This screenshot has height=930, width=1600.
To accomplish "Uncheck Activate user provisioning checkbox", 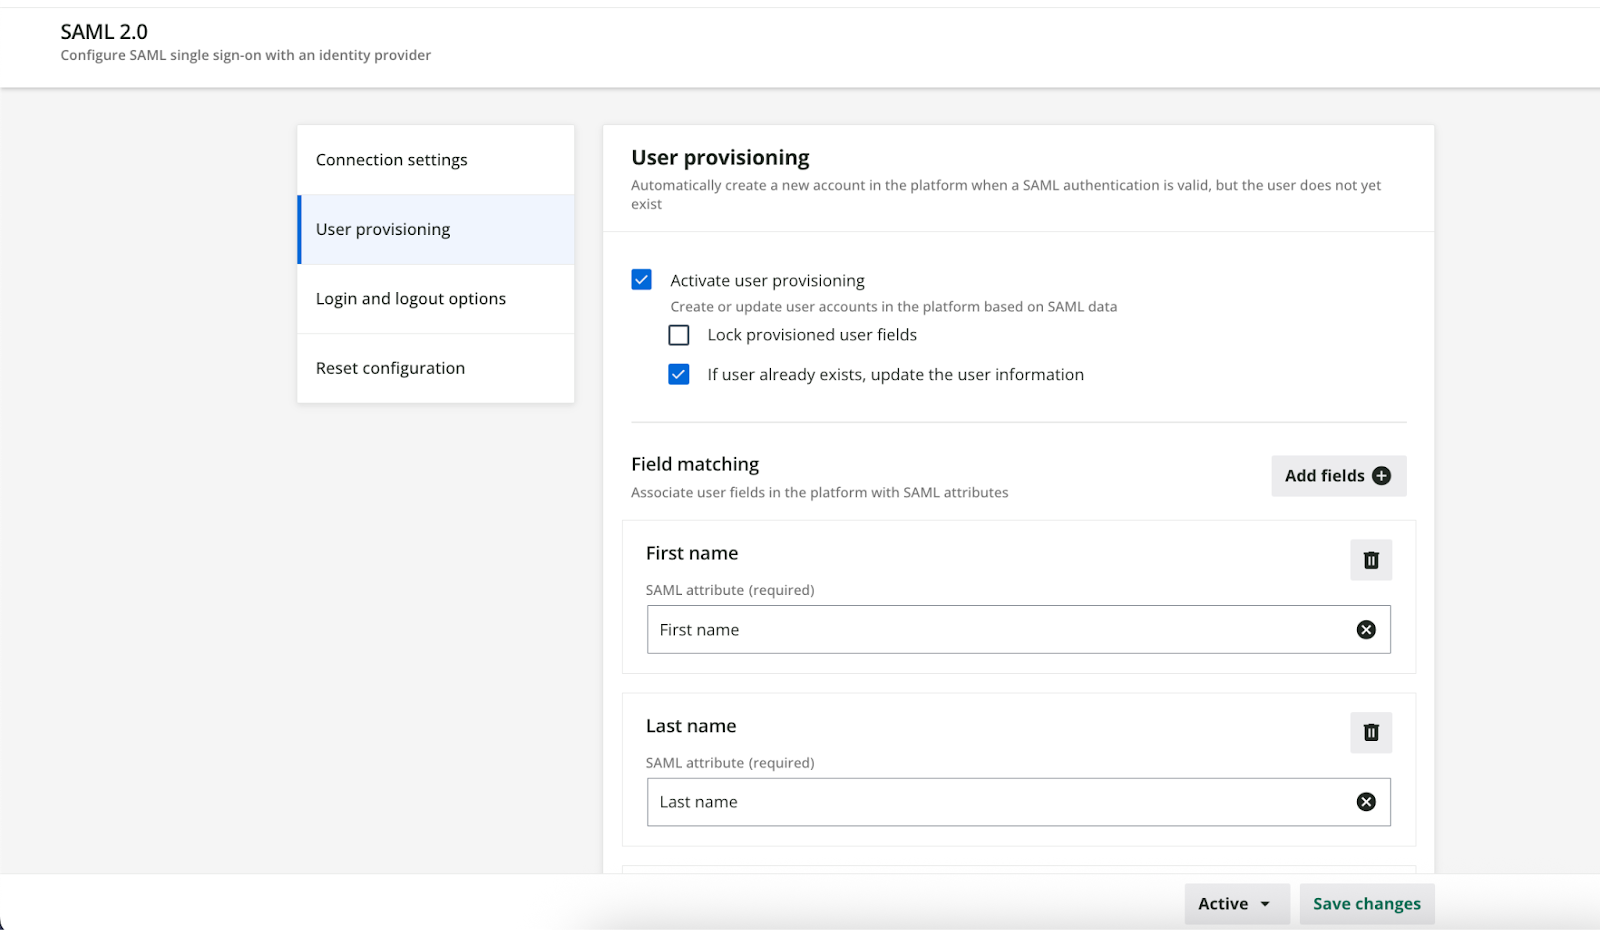I will pyautogui.click(x=642, y=280).
